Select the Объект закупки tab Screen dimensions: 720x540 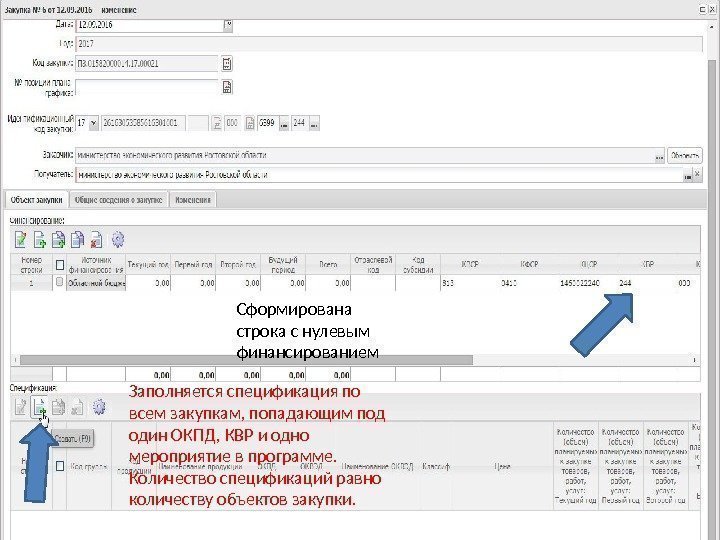pyautogui.click(x=36, y=200)
